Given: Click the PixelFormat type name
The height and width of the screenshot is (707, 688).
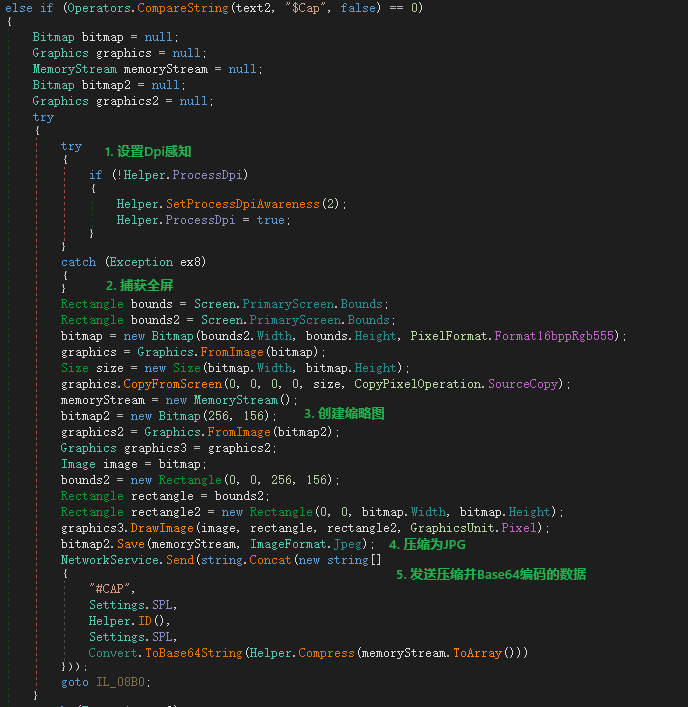Looking at the screenshot, I should 448,336.
